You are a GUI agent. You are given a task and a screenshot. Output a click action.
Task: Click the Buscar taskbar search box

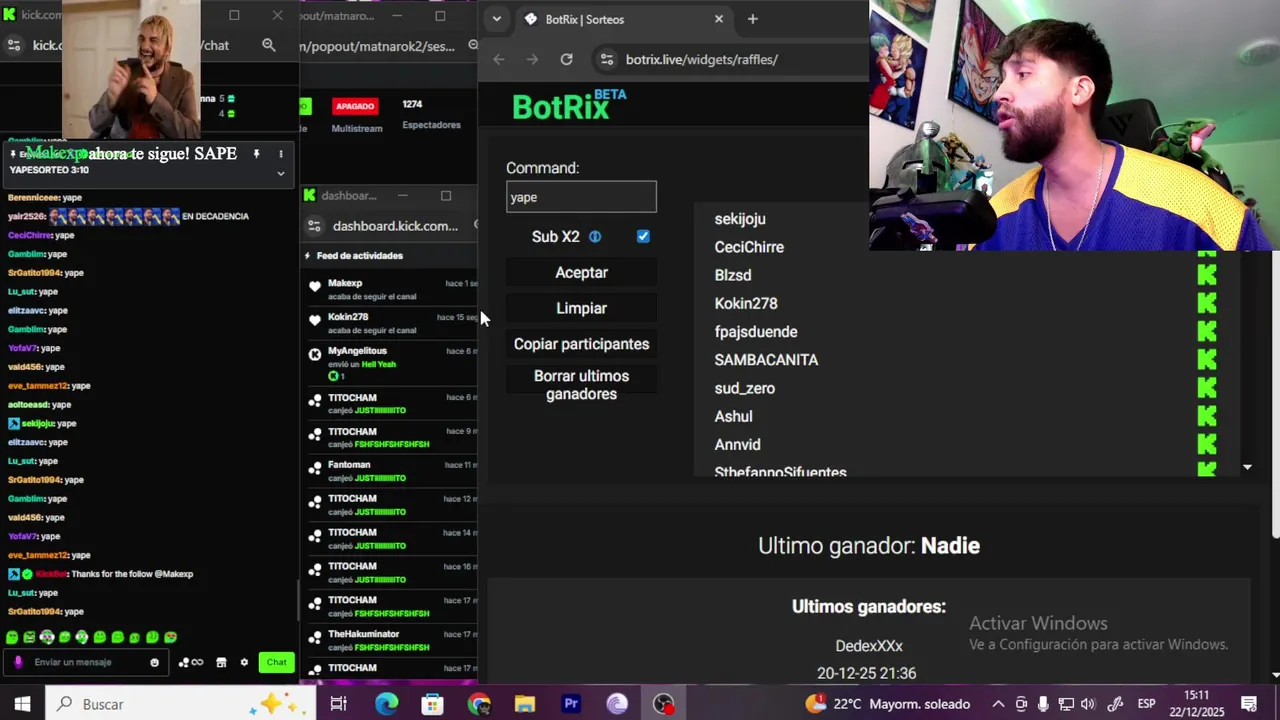point(182,704)
